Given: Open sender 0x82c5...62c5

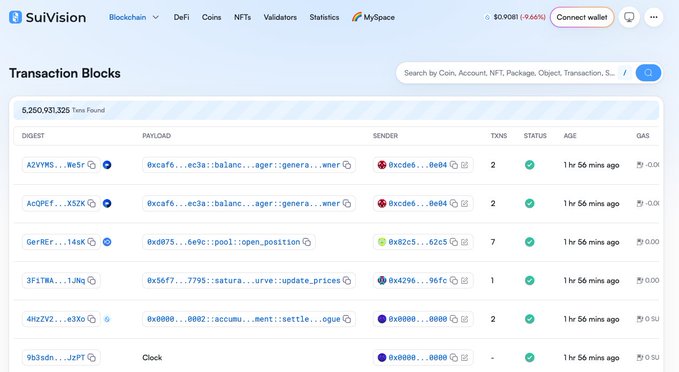Looking at the screenshot, I should [x=417, y=242].
